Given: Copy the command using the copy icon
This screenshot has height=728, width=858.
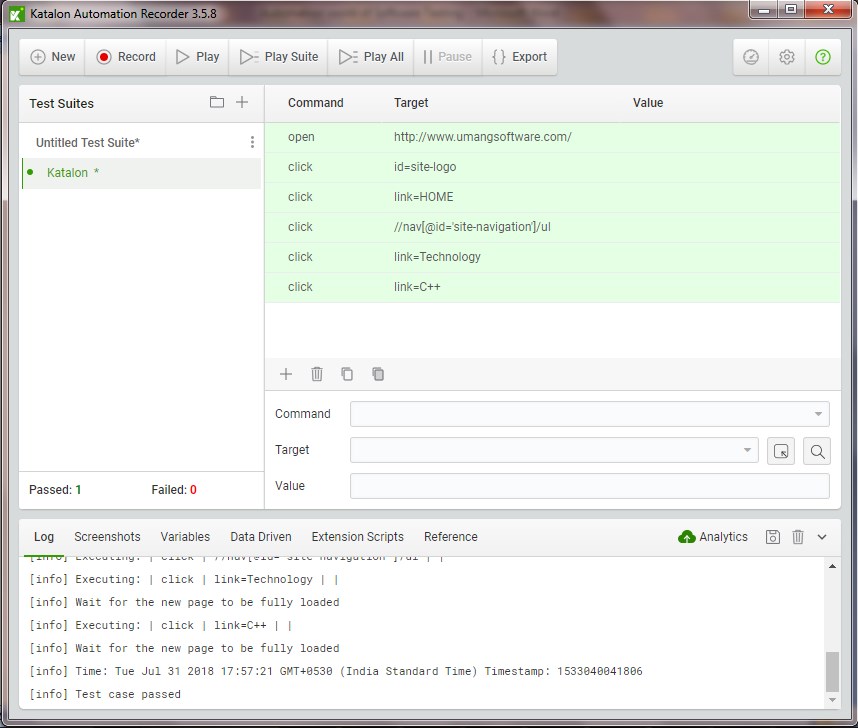Looking at the screenshot, I should (347, 374).
